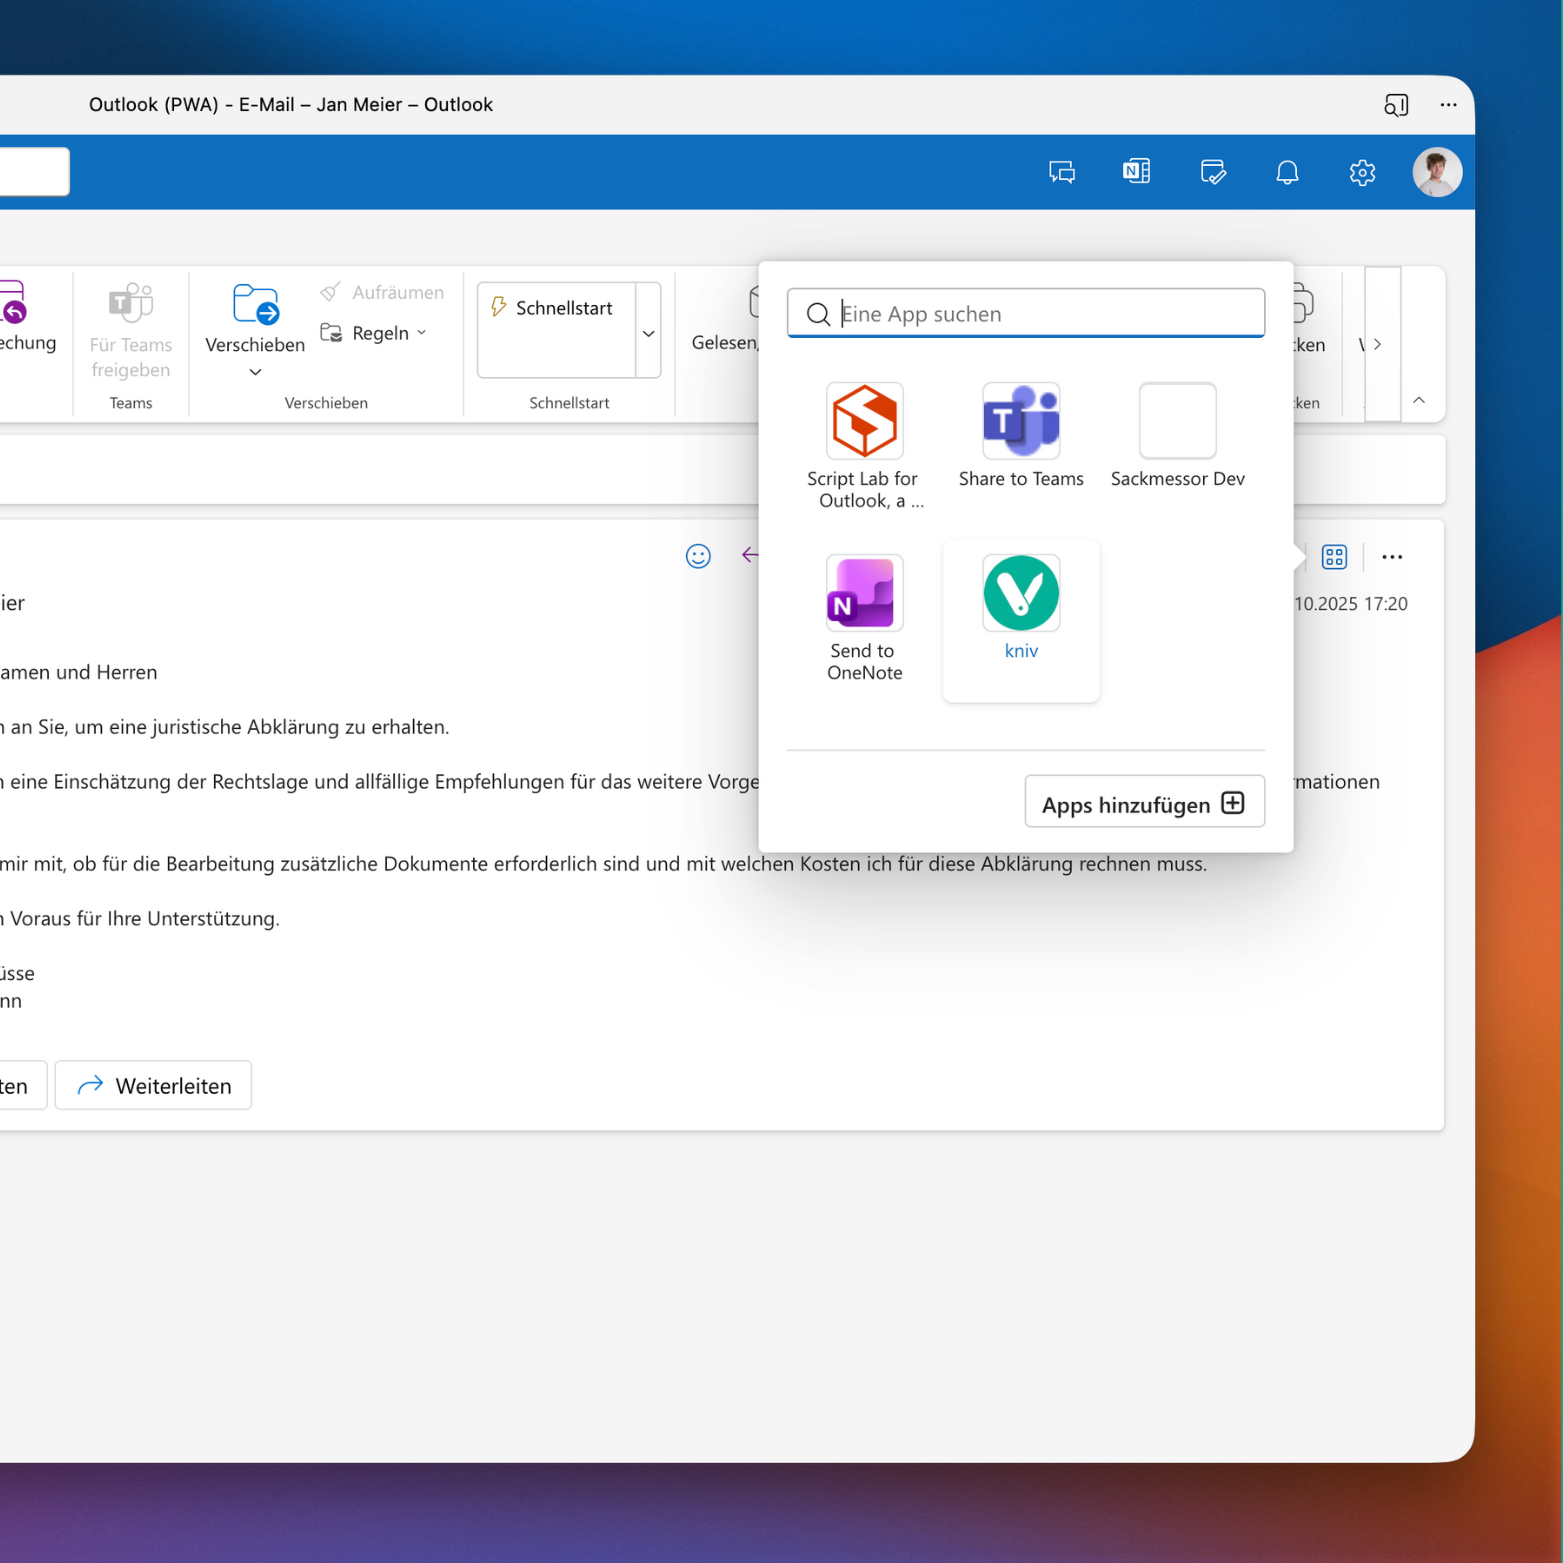This screenshot has height=1563, width=1563.
Task: Click the Apps grid icon in message toolbar
Action: coord(1334,557)
